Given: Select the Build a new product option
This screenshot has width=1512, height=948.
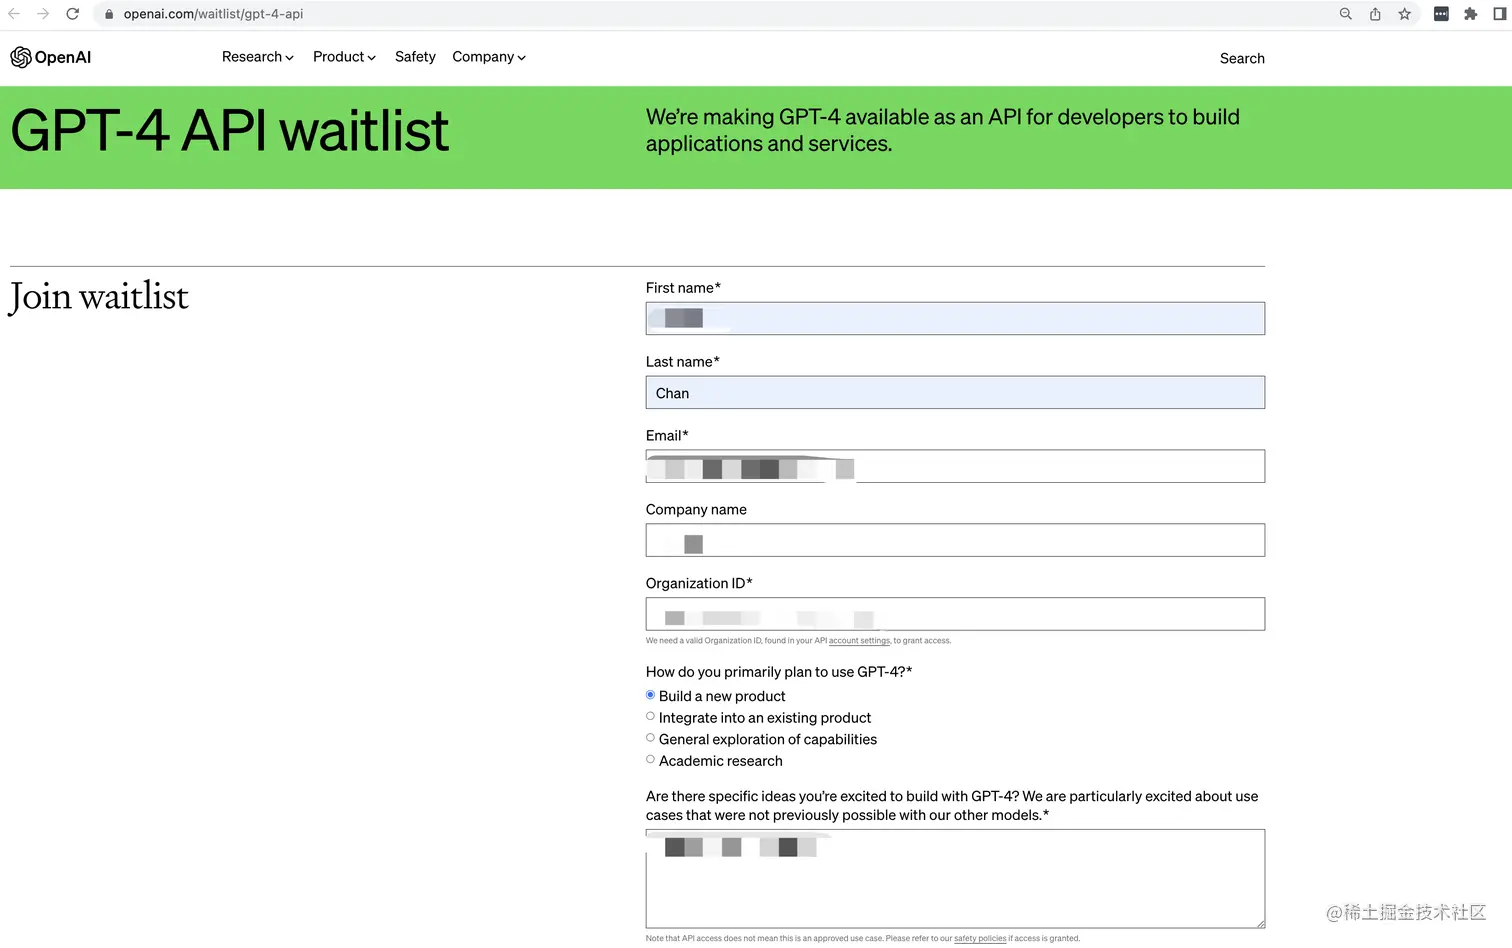Looking at the screenshot, I should tap(650, 695).
